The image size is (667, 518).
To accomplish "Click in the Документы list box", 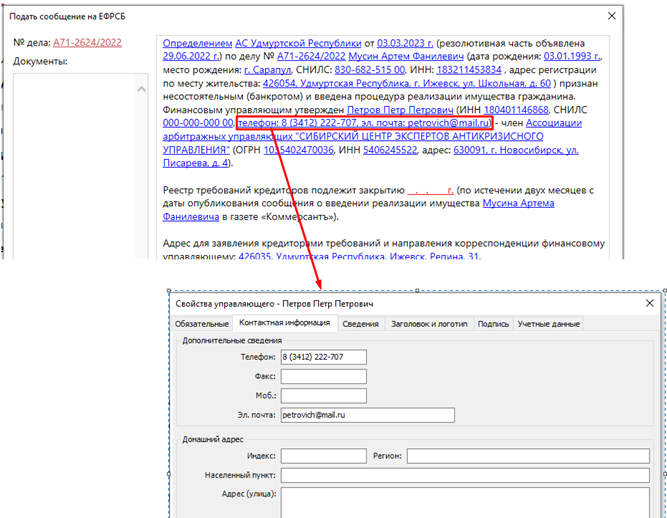I will 74,166.
